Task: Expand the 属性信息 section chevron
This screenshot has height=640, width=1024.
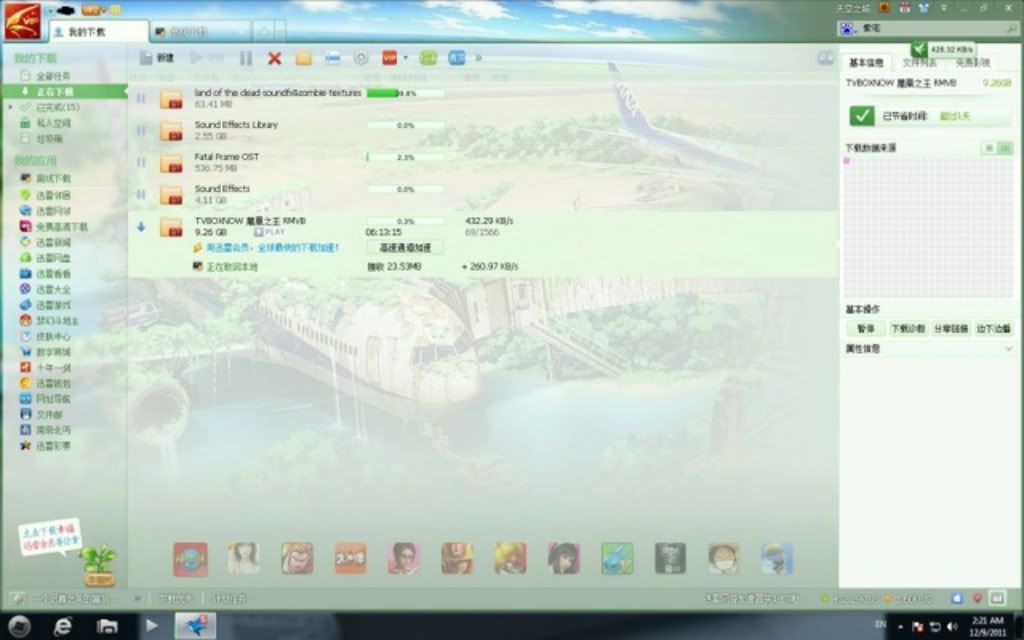Action: (x=1007, y=349)
